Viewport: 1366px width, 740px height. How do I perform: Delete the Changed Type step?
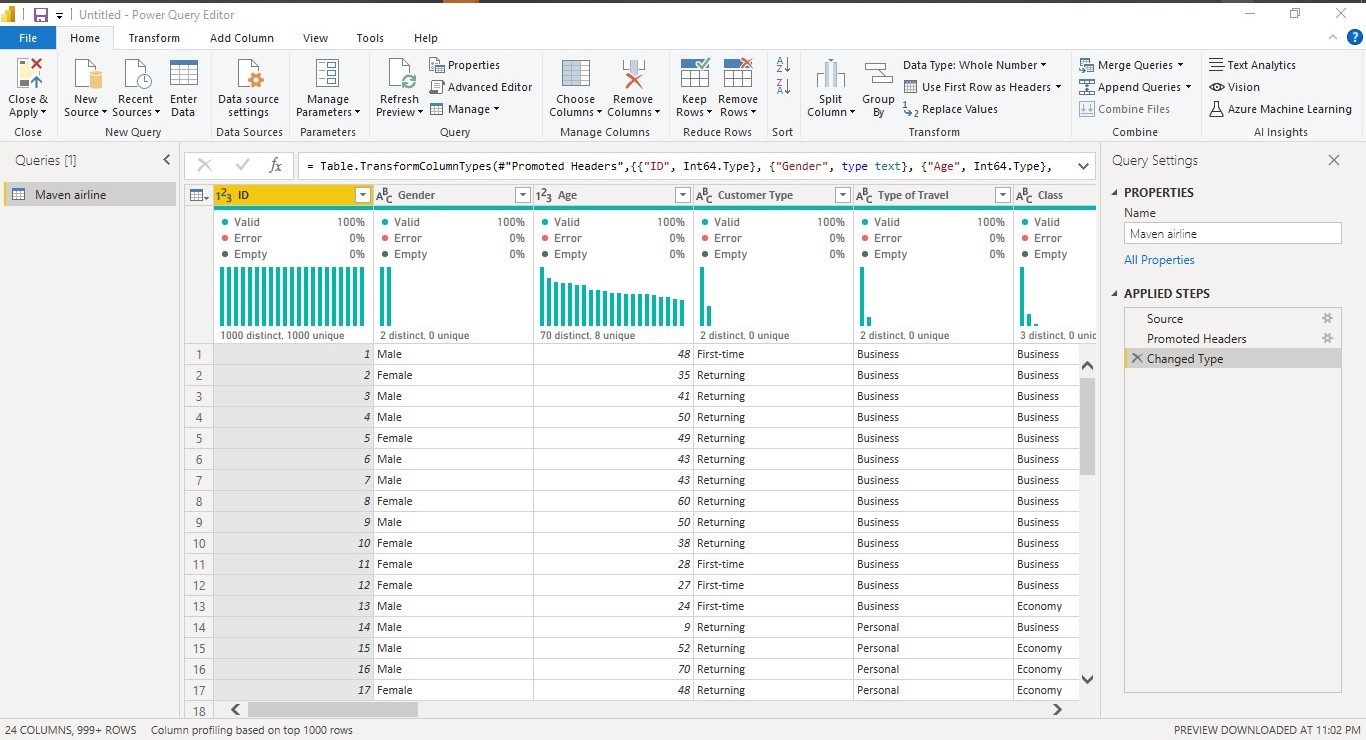1136,358
